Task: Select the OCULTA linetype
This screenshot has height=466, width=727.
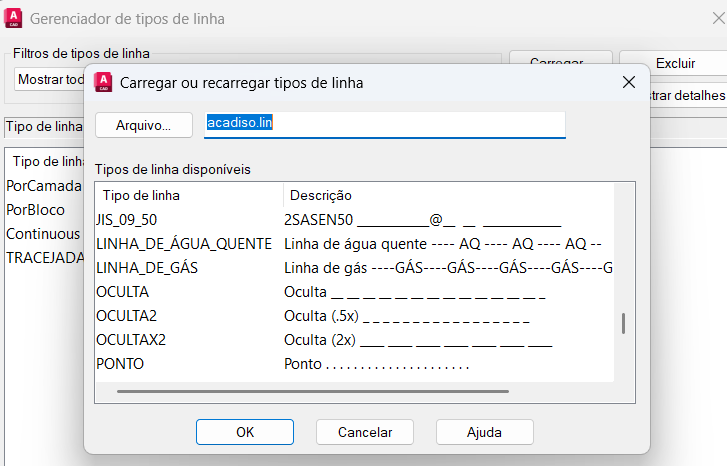Action: click(123, 292)
